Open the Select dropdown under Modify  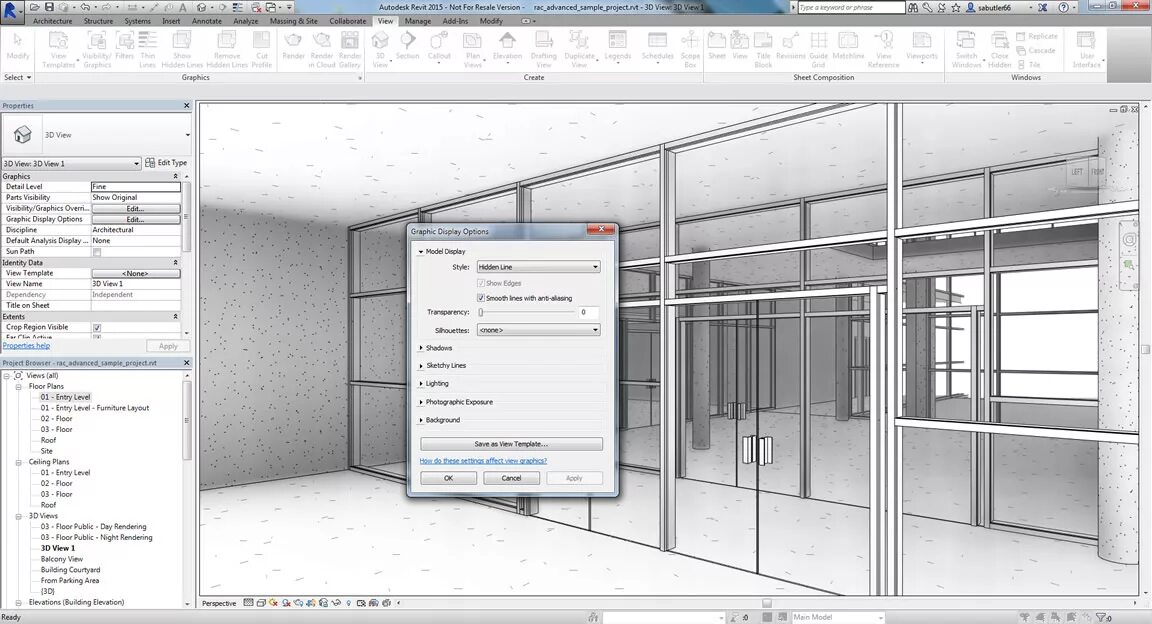click(18, 77)
